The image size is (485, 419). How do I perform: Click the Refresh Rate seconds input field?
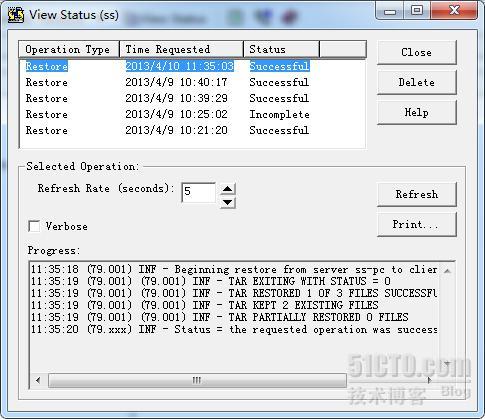(x=198, y=192)
